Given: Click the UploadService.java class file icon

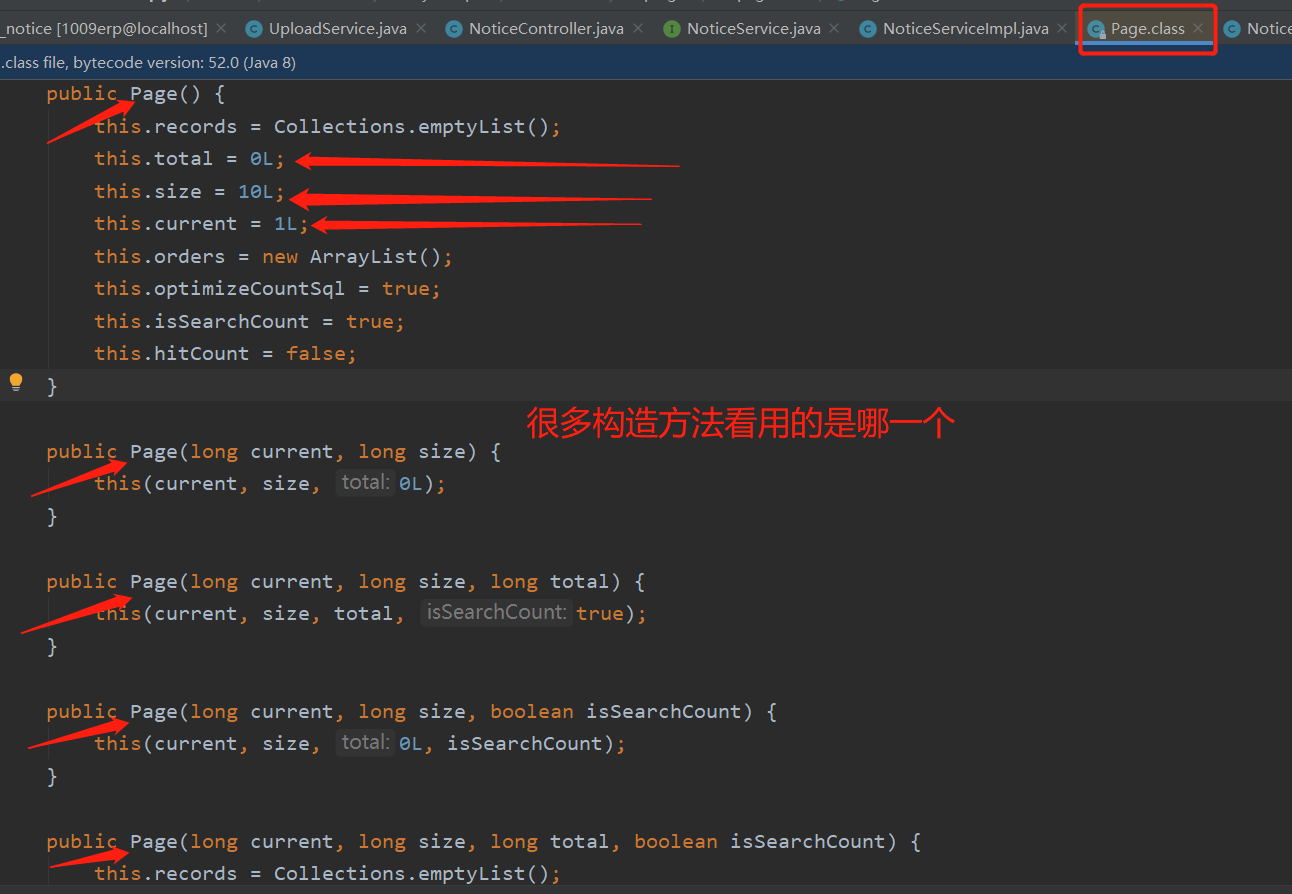Looking at the screenshot, I should point(254,29).
